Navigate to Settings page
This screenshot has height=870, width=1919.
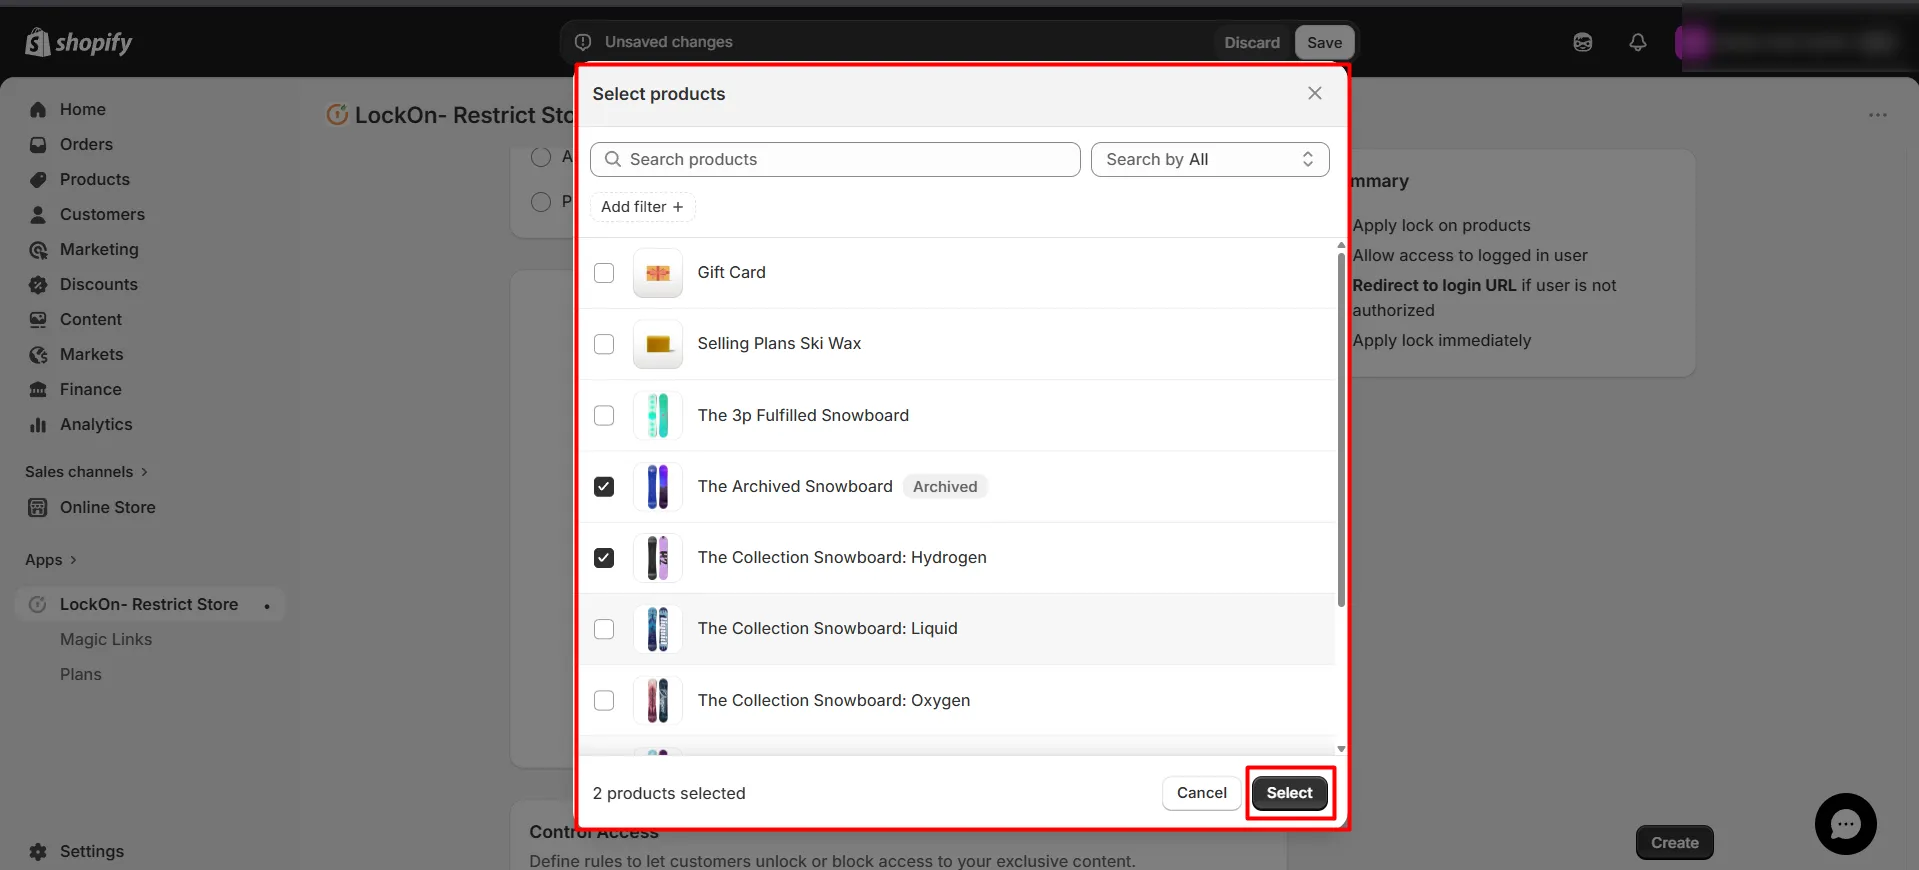tap(92, 852)
